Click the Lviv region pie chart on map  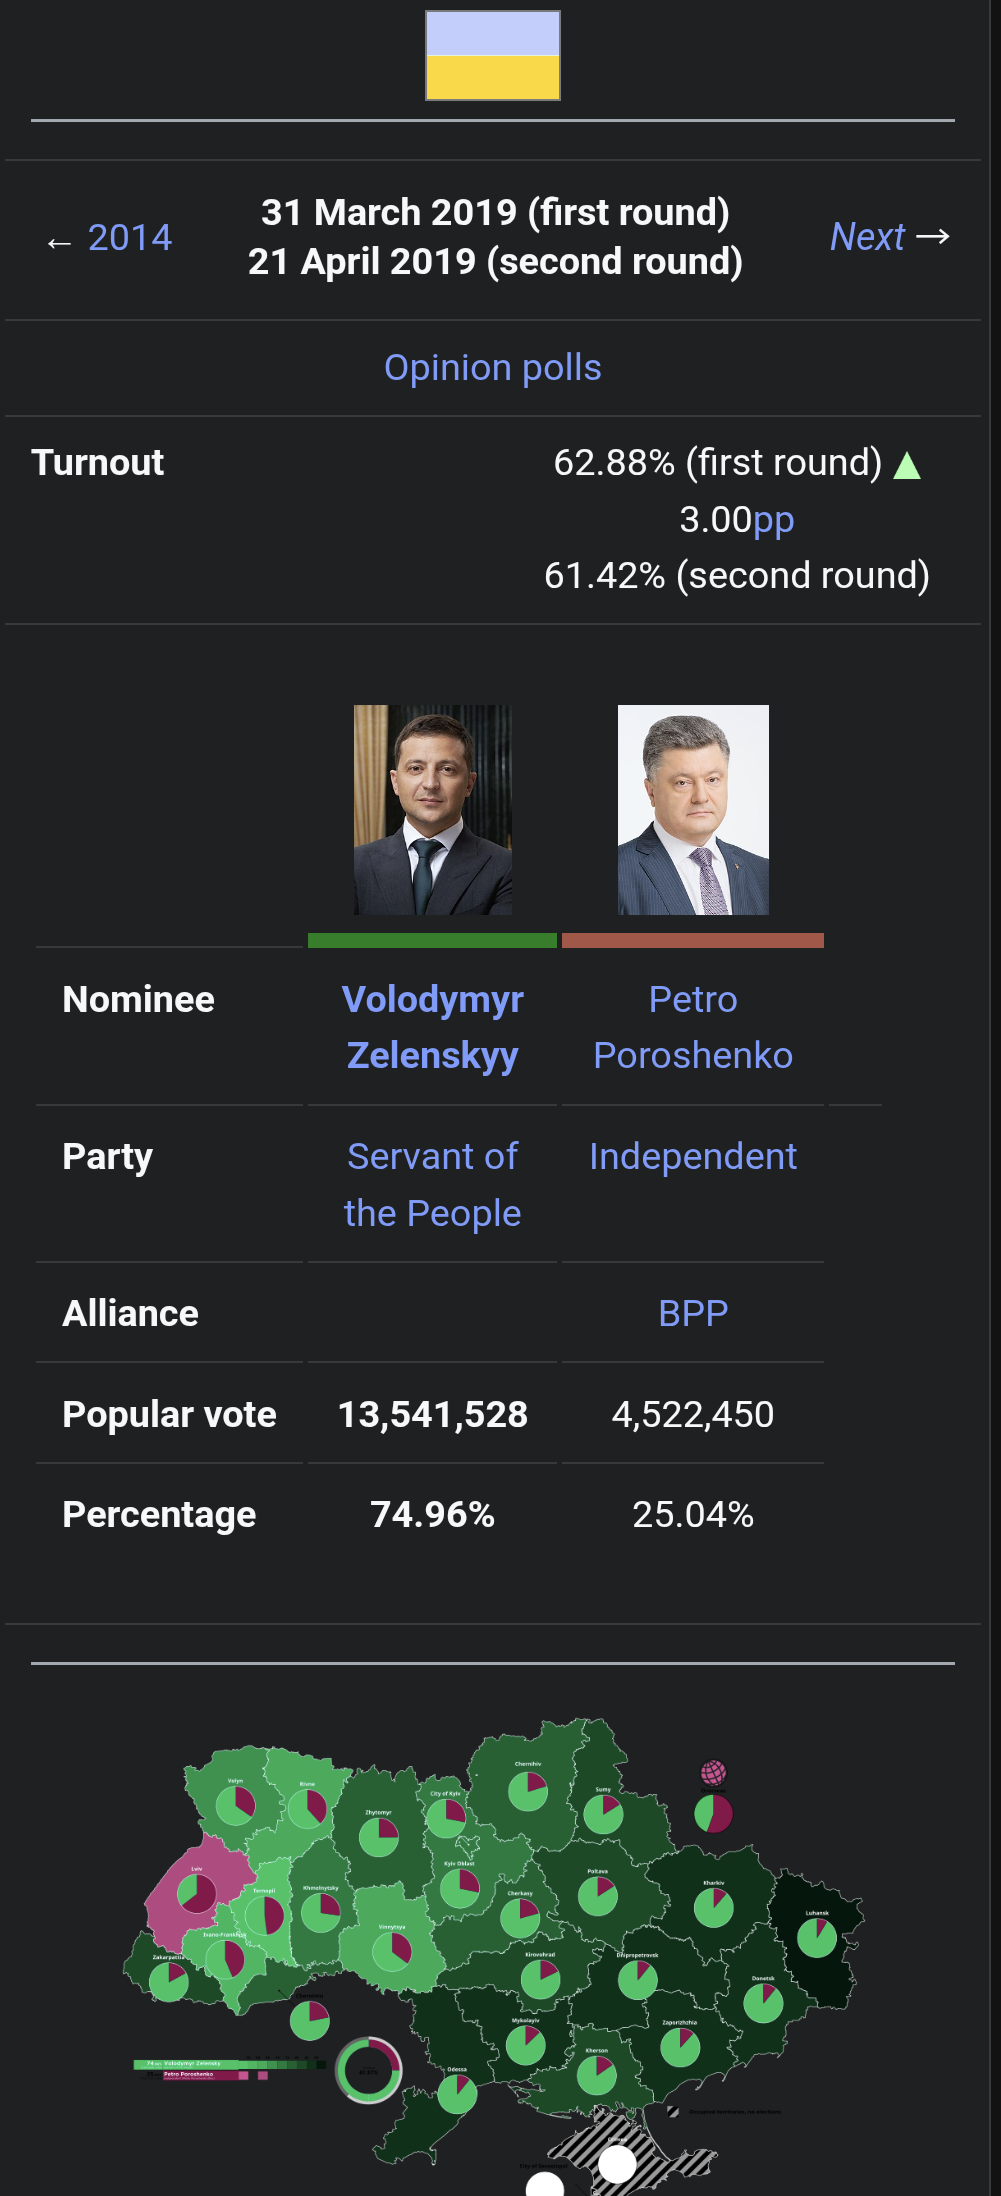197,1893
